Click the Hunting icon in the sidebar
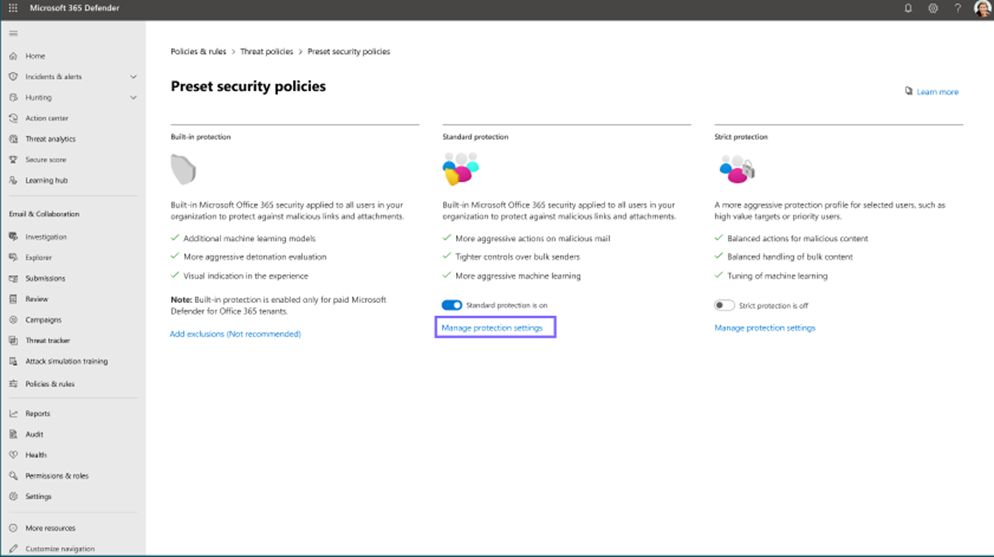The width and height of the screenshot is (994, 557). [13, 98]
